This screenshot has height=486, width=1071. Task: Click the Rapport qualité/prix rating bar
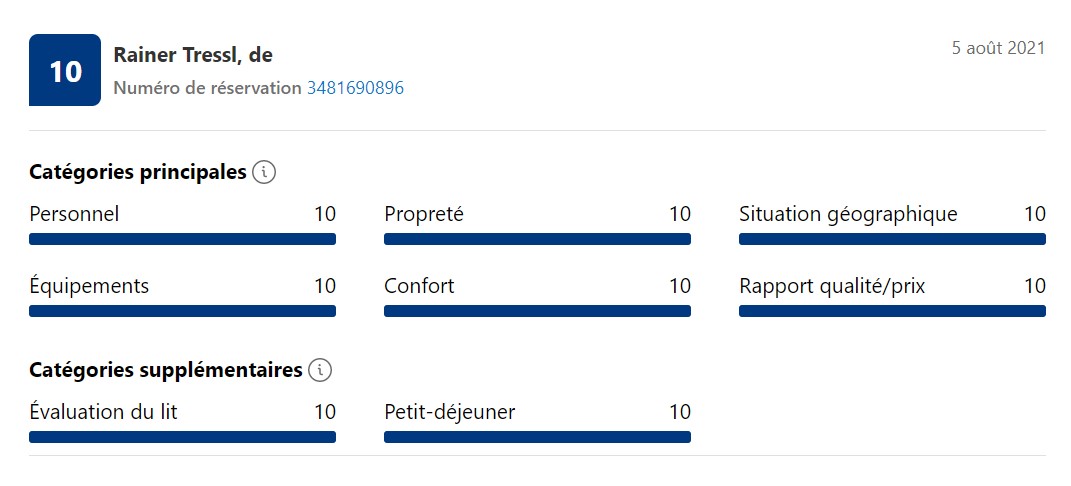(892, 311)
